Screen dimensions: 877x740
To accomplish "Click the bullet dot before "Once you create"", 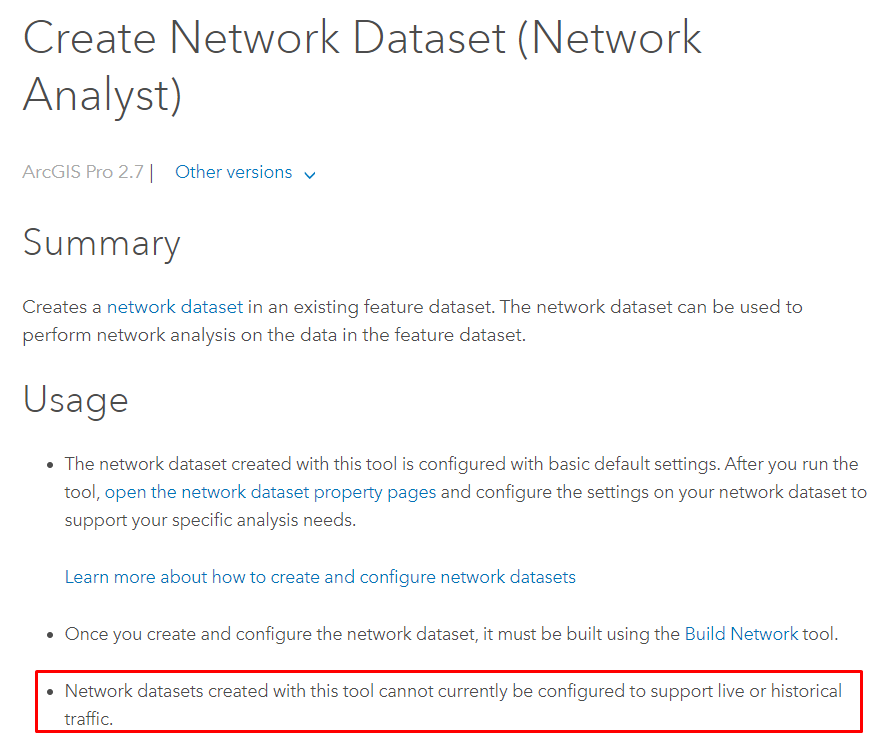I will tap(50, 635).
